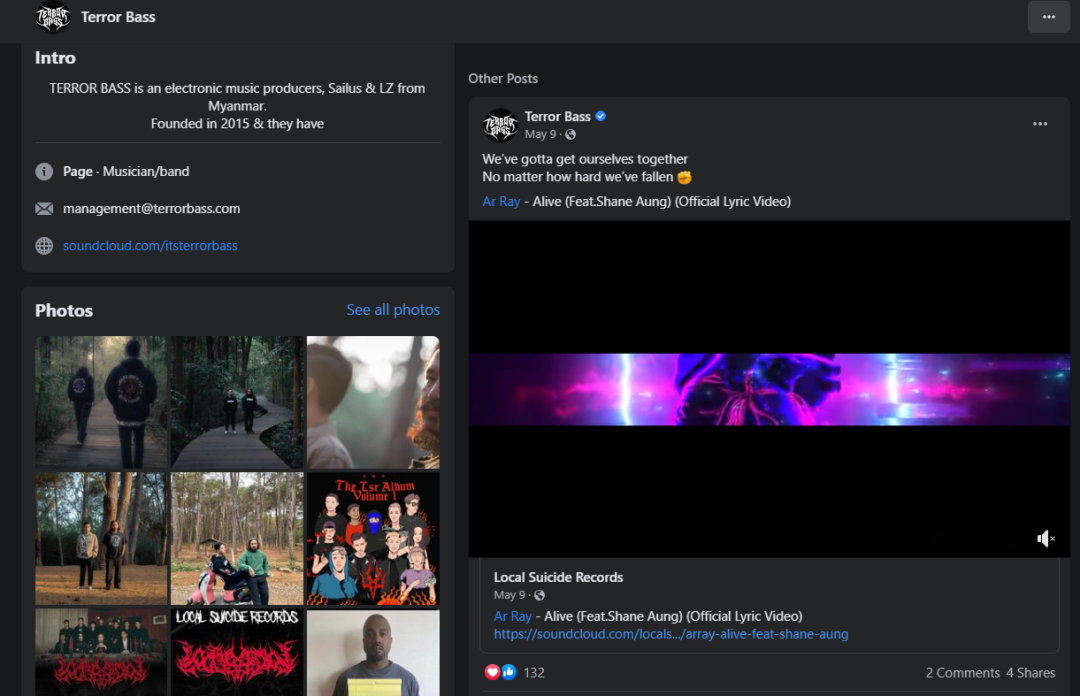Open the 4 Shares link
Viewport: 1080px width, 696px height.
click(1030, 673)
